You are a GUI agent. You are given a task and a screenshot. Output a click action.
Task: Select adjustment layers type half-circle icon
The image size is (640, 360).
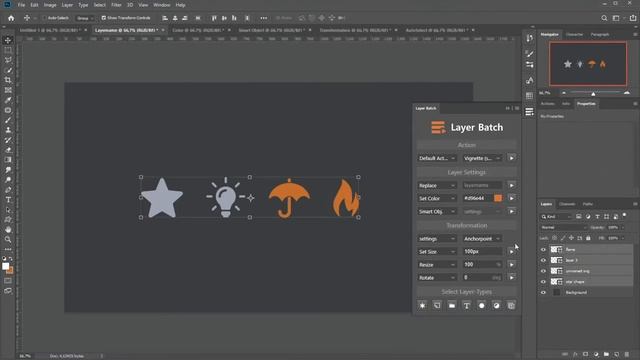point(496,305)
